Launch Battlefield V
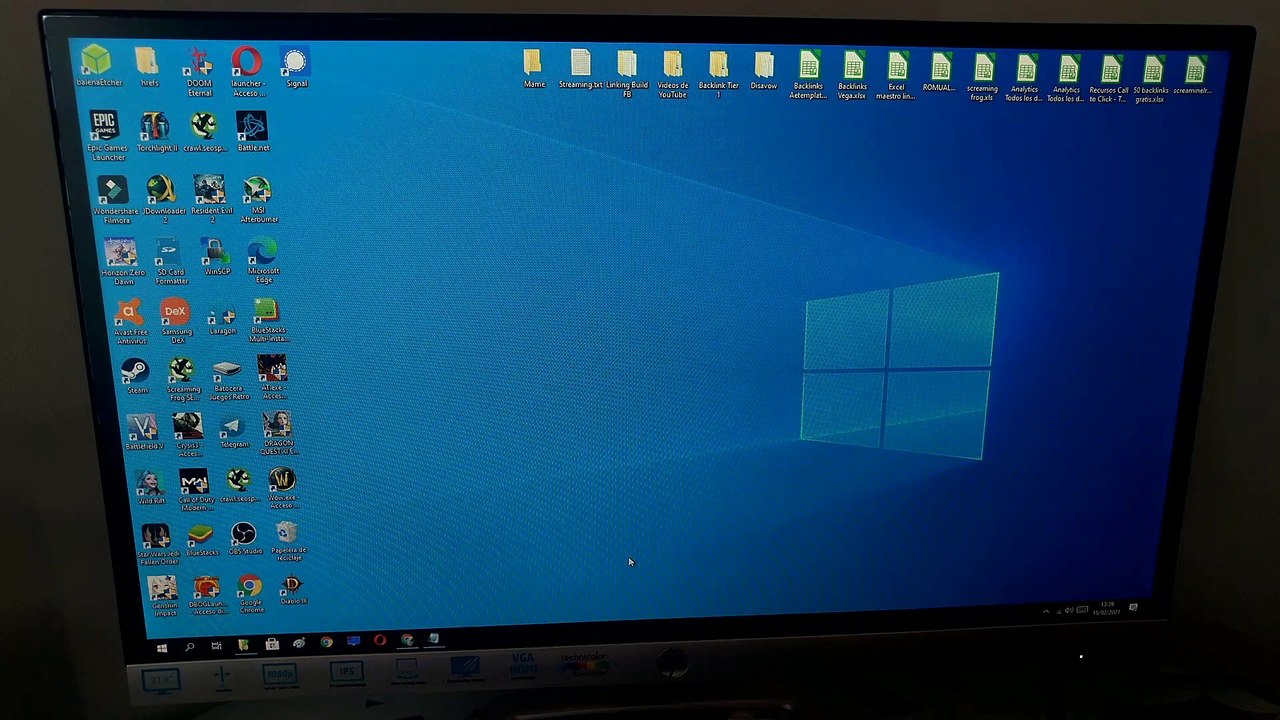The width and height of the screenshot is (1280, 720). coord(143,433)
